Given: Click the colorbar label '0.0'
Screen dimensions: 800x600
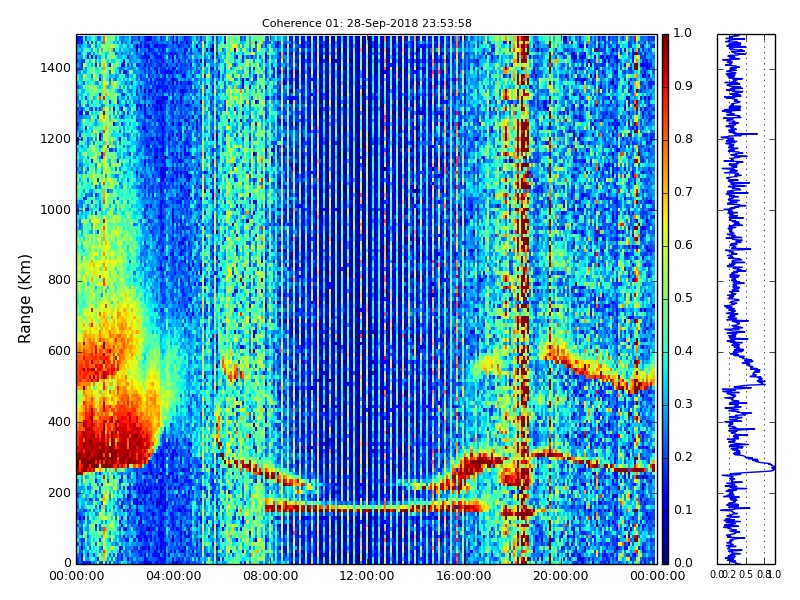Looking at the screenshot, I should [x=683, y=563].
